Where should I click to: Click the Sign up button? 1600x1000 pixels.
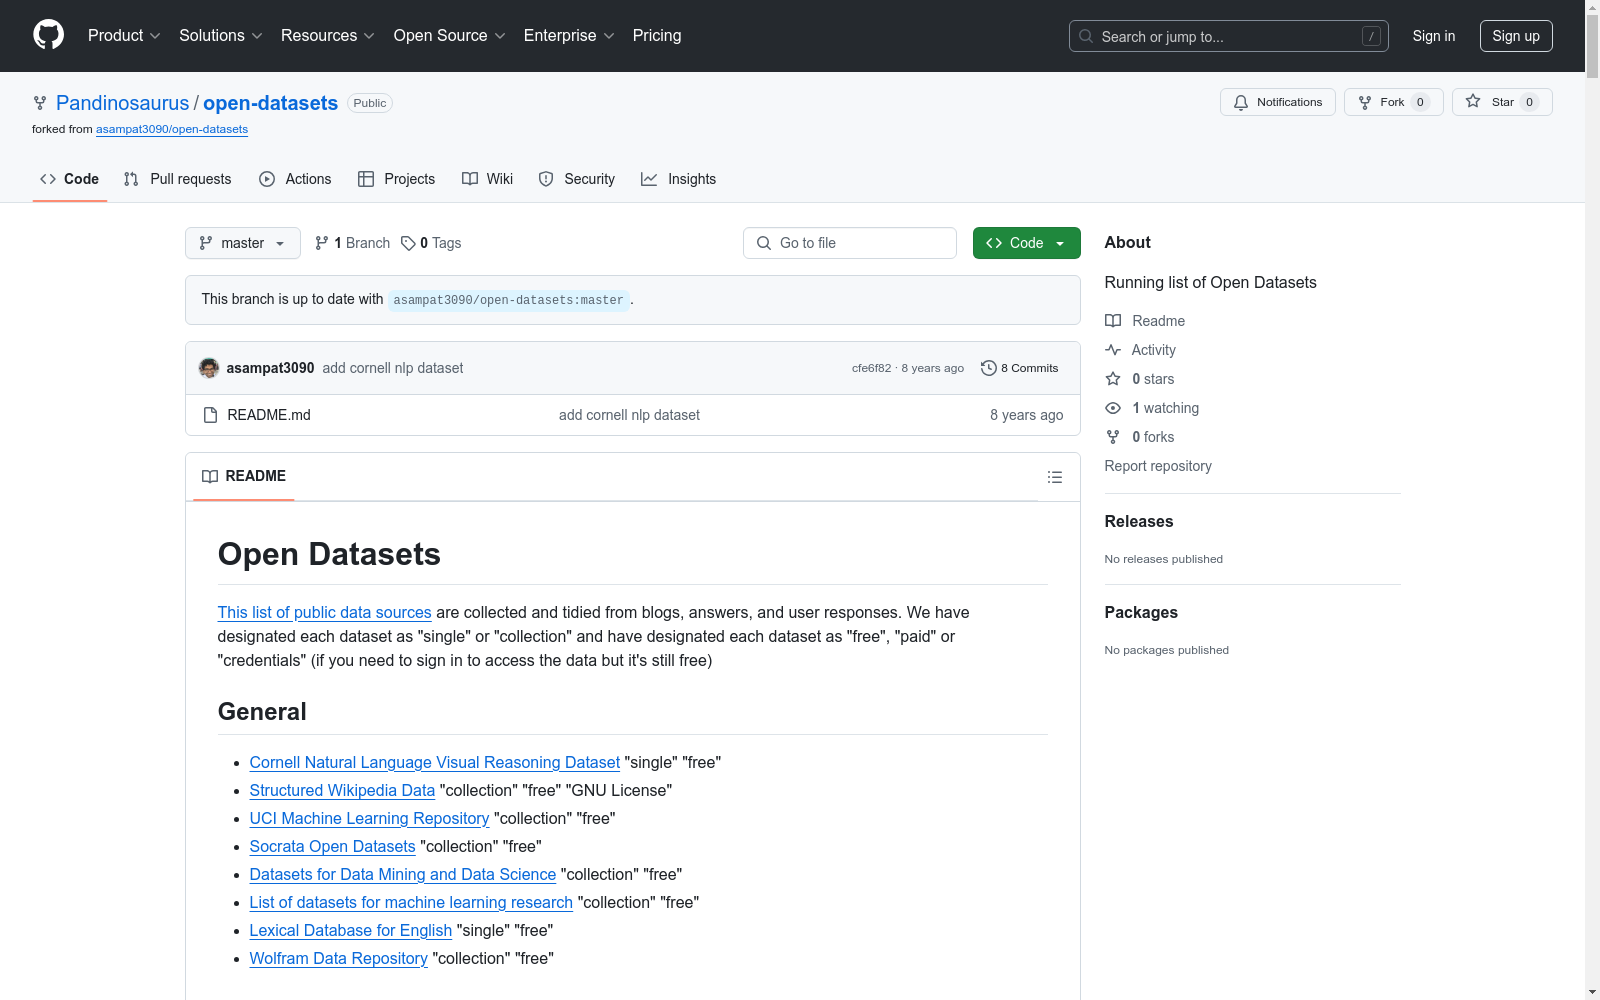click(1516, 36)
